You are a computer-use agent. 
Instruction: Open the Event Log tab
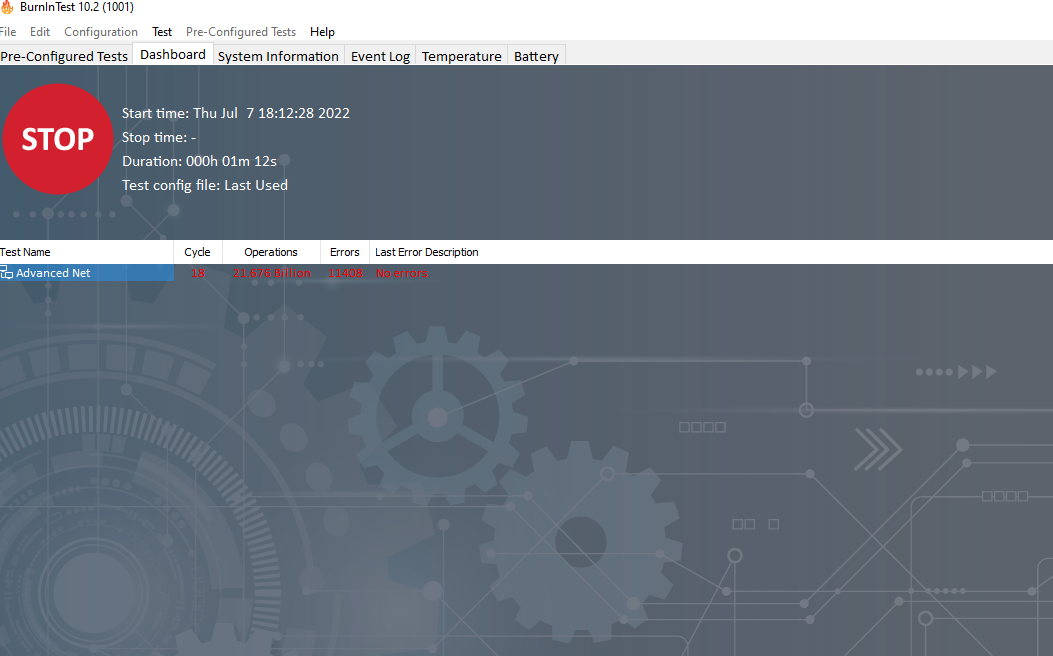380,56
